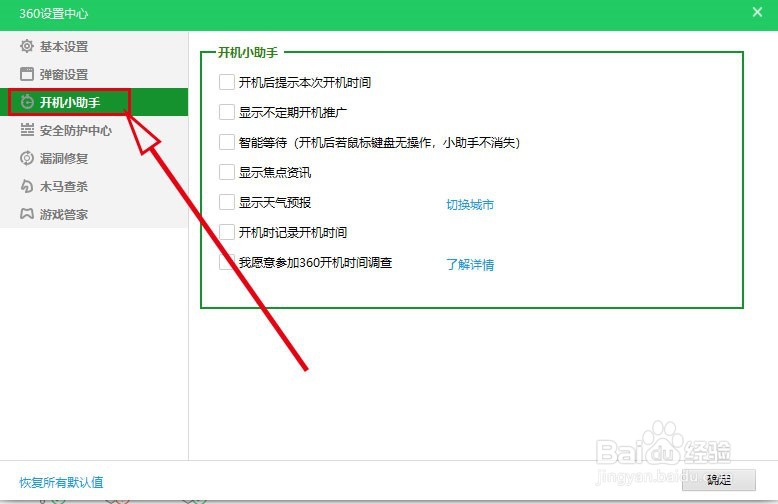The height and width of the screenshot is (504, 778).
Task: Check the 智能等待 option
Action: coord(227,142)
